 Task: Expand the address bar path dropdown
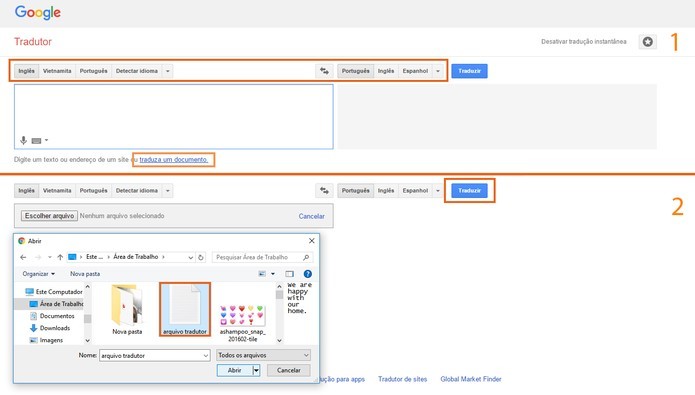[191, 257]
